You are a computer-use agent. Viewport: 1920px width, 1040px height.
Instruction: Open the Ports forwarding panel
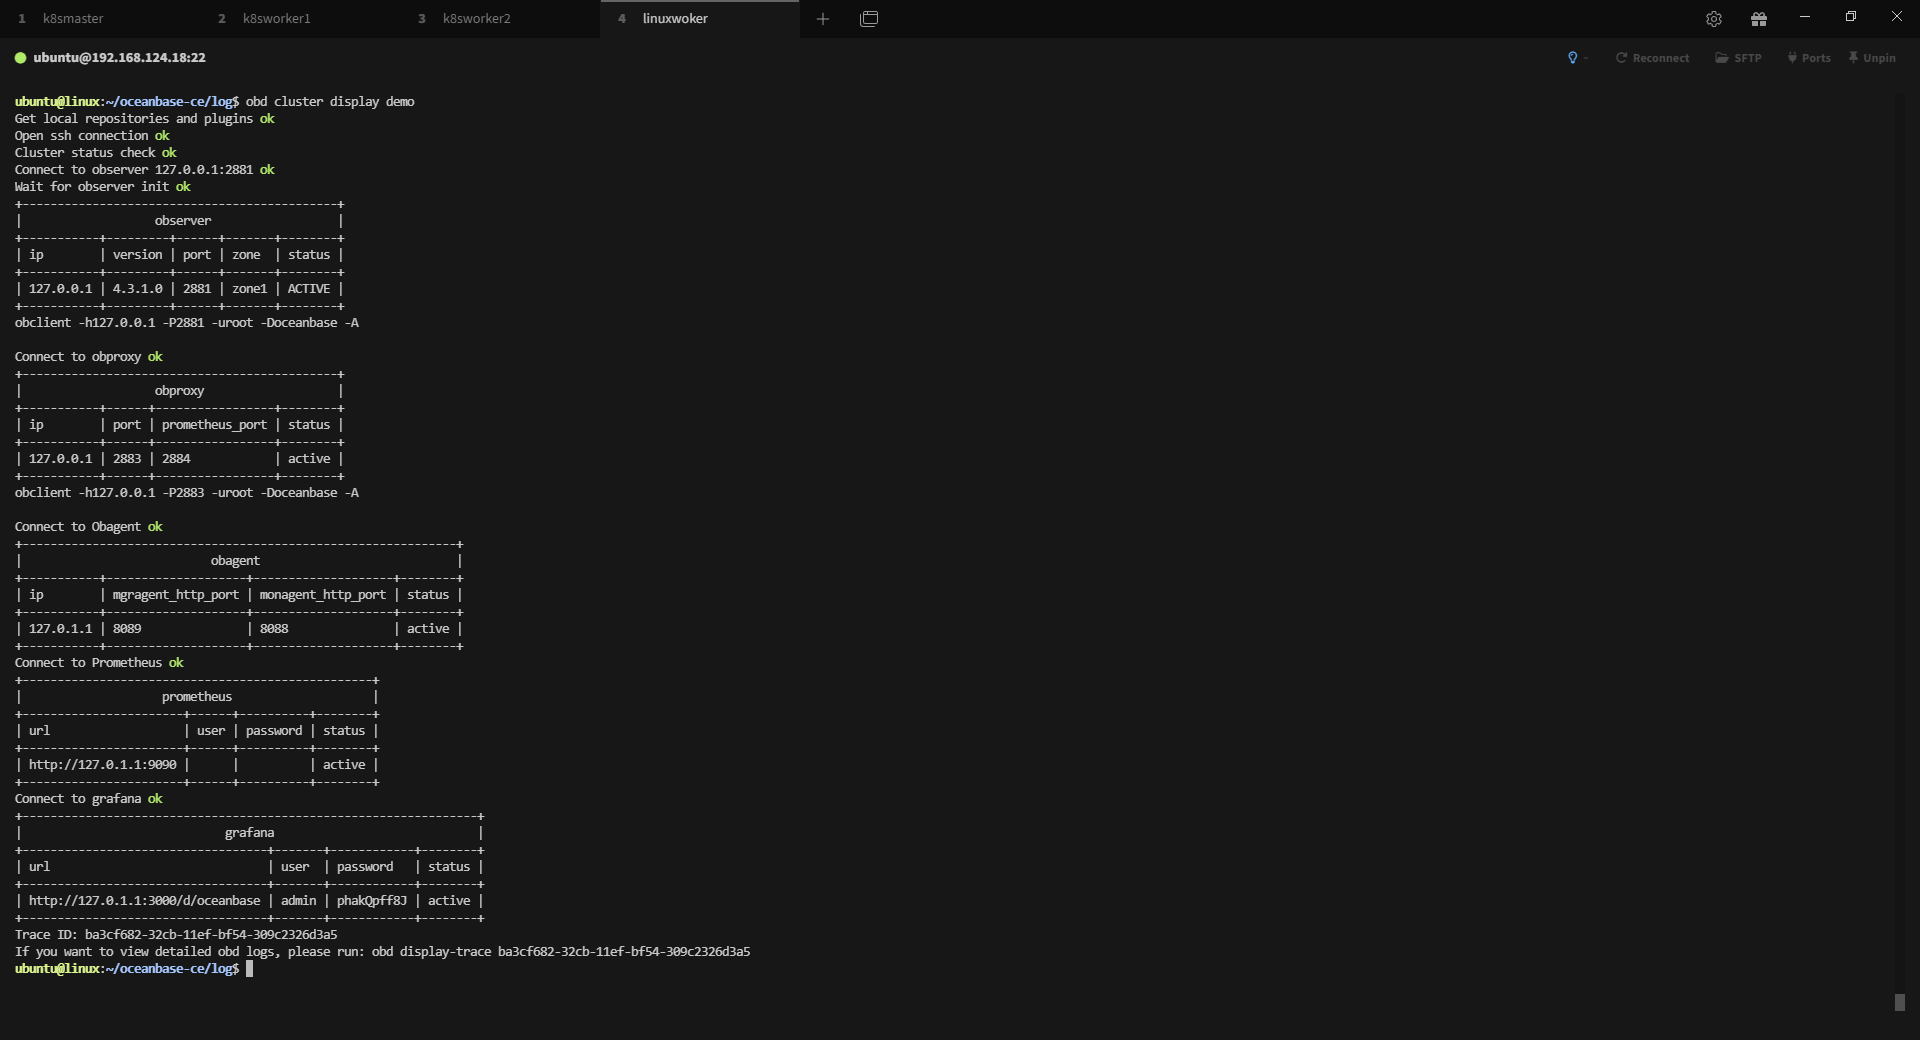click(1809, 58)
